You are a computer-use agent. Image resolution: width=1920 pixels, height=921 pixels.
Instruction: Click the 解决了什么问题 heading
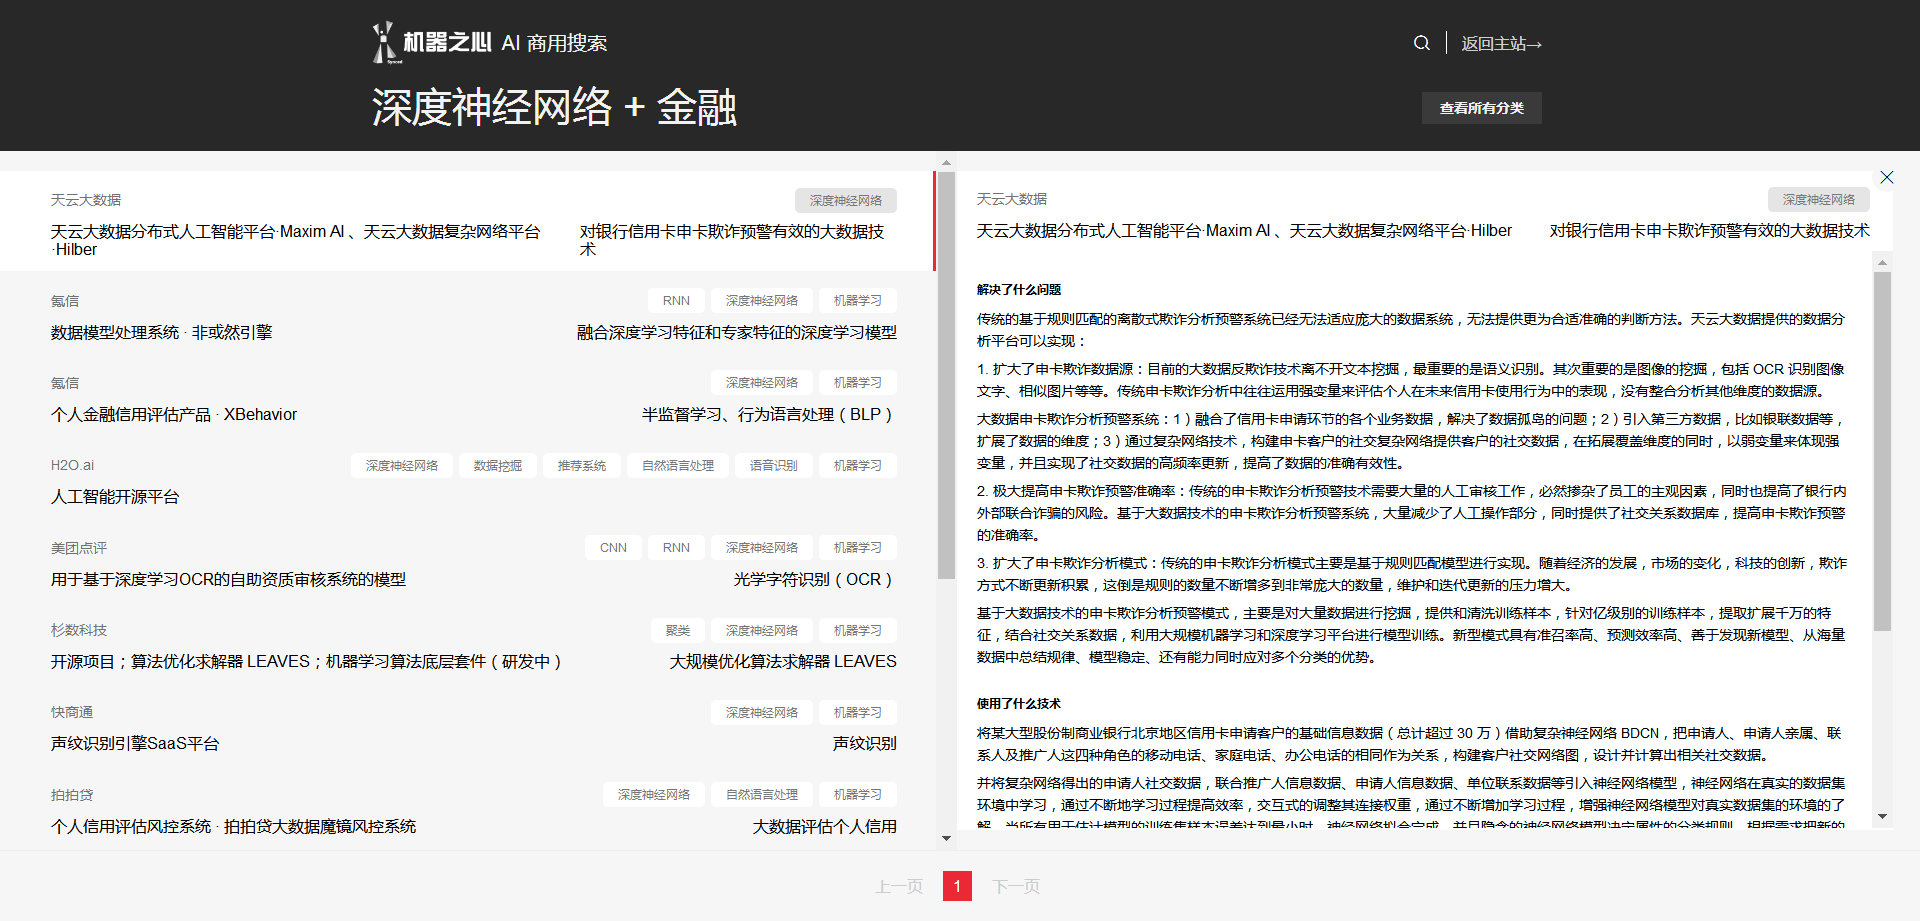[1019, 289]
